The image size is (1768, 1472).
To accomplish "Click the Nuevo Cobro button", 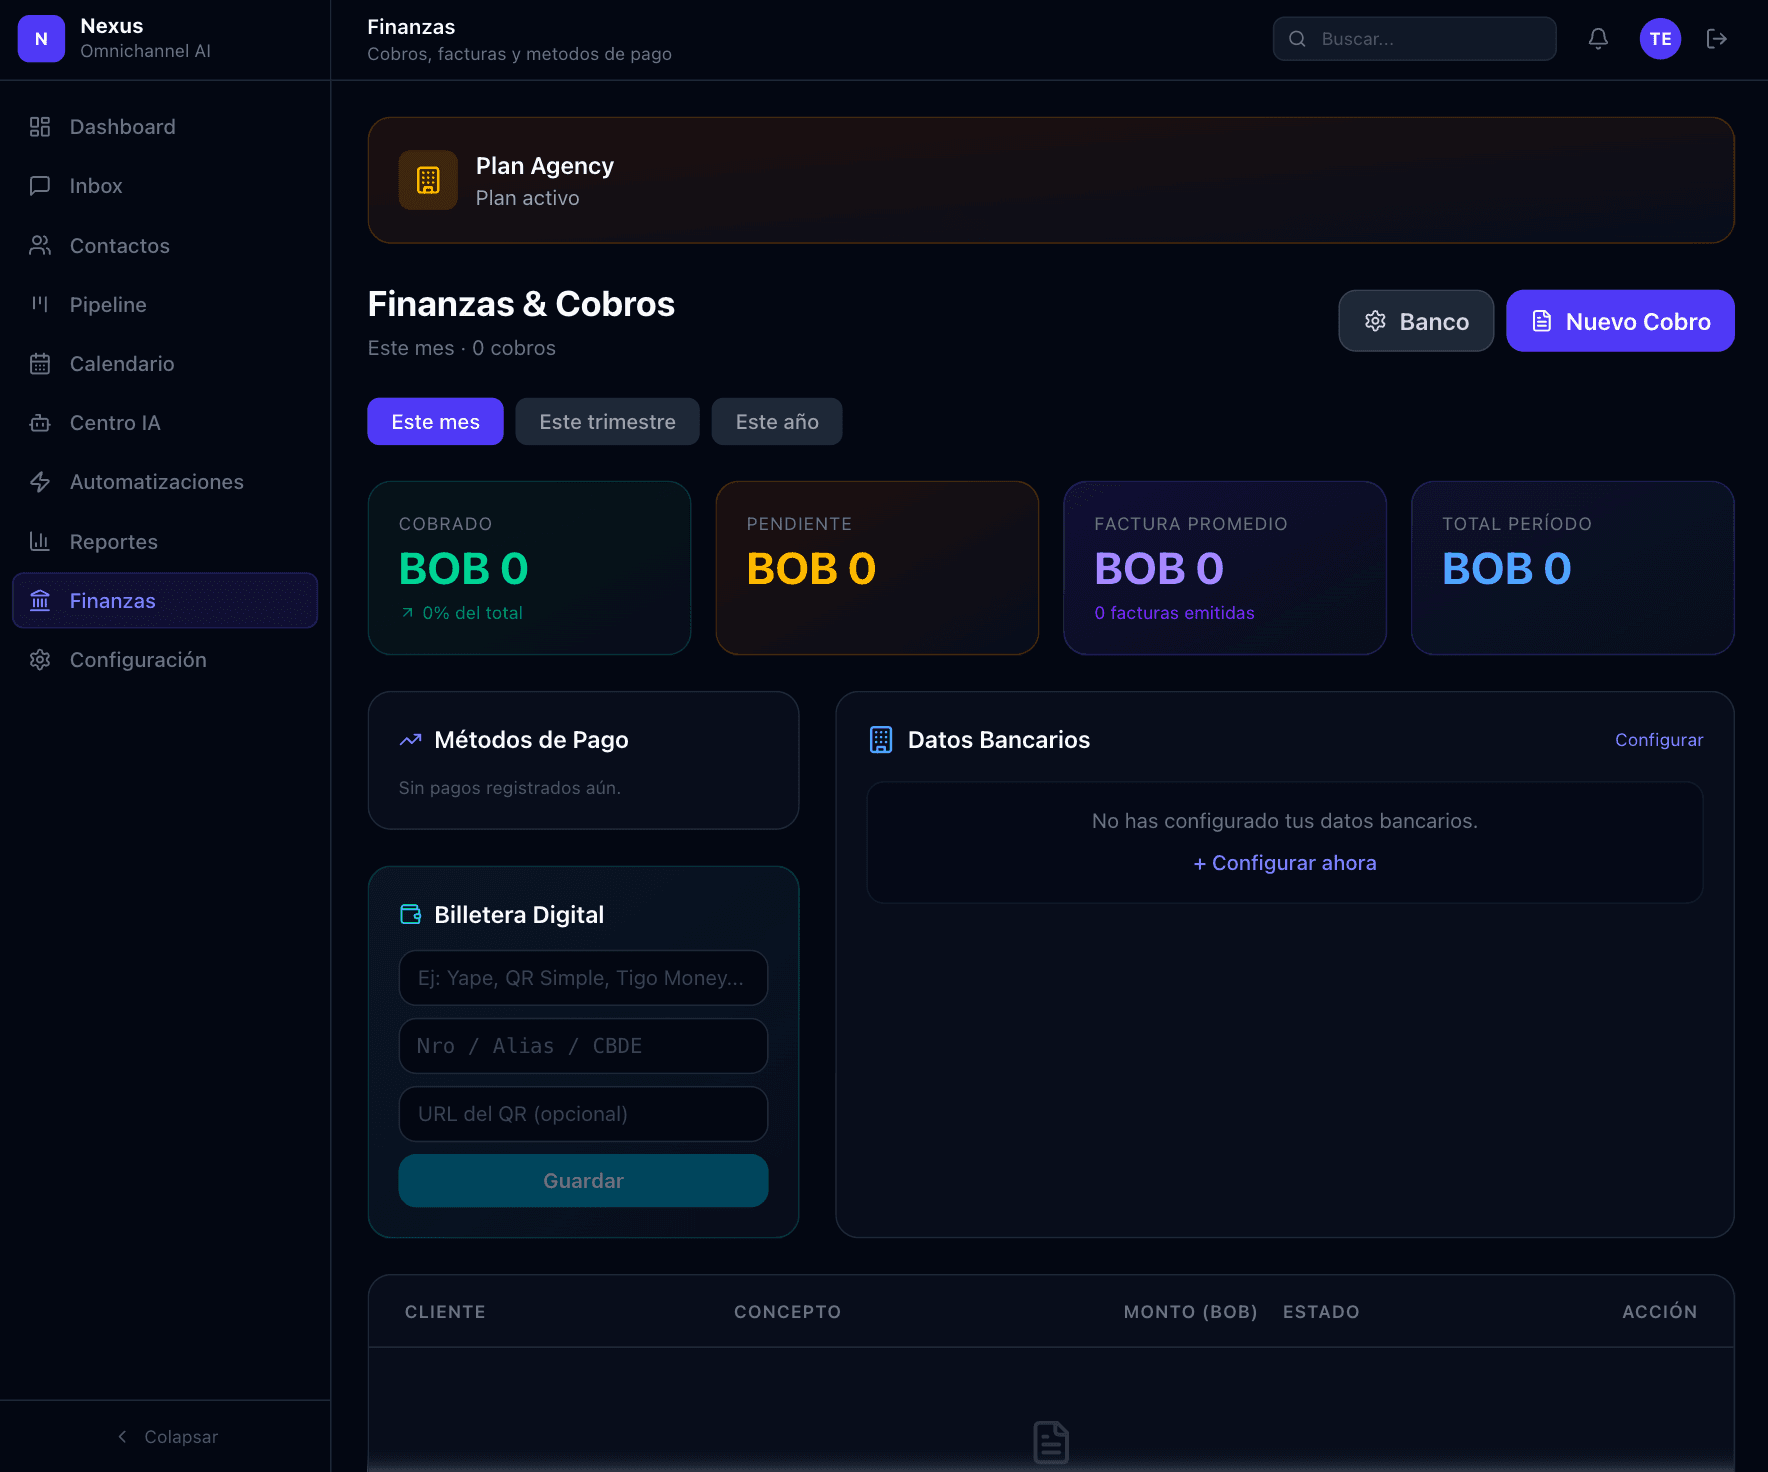I will point(1620,321).
